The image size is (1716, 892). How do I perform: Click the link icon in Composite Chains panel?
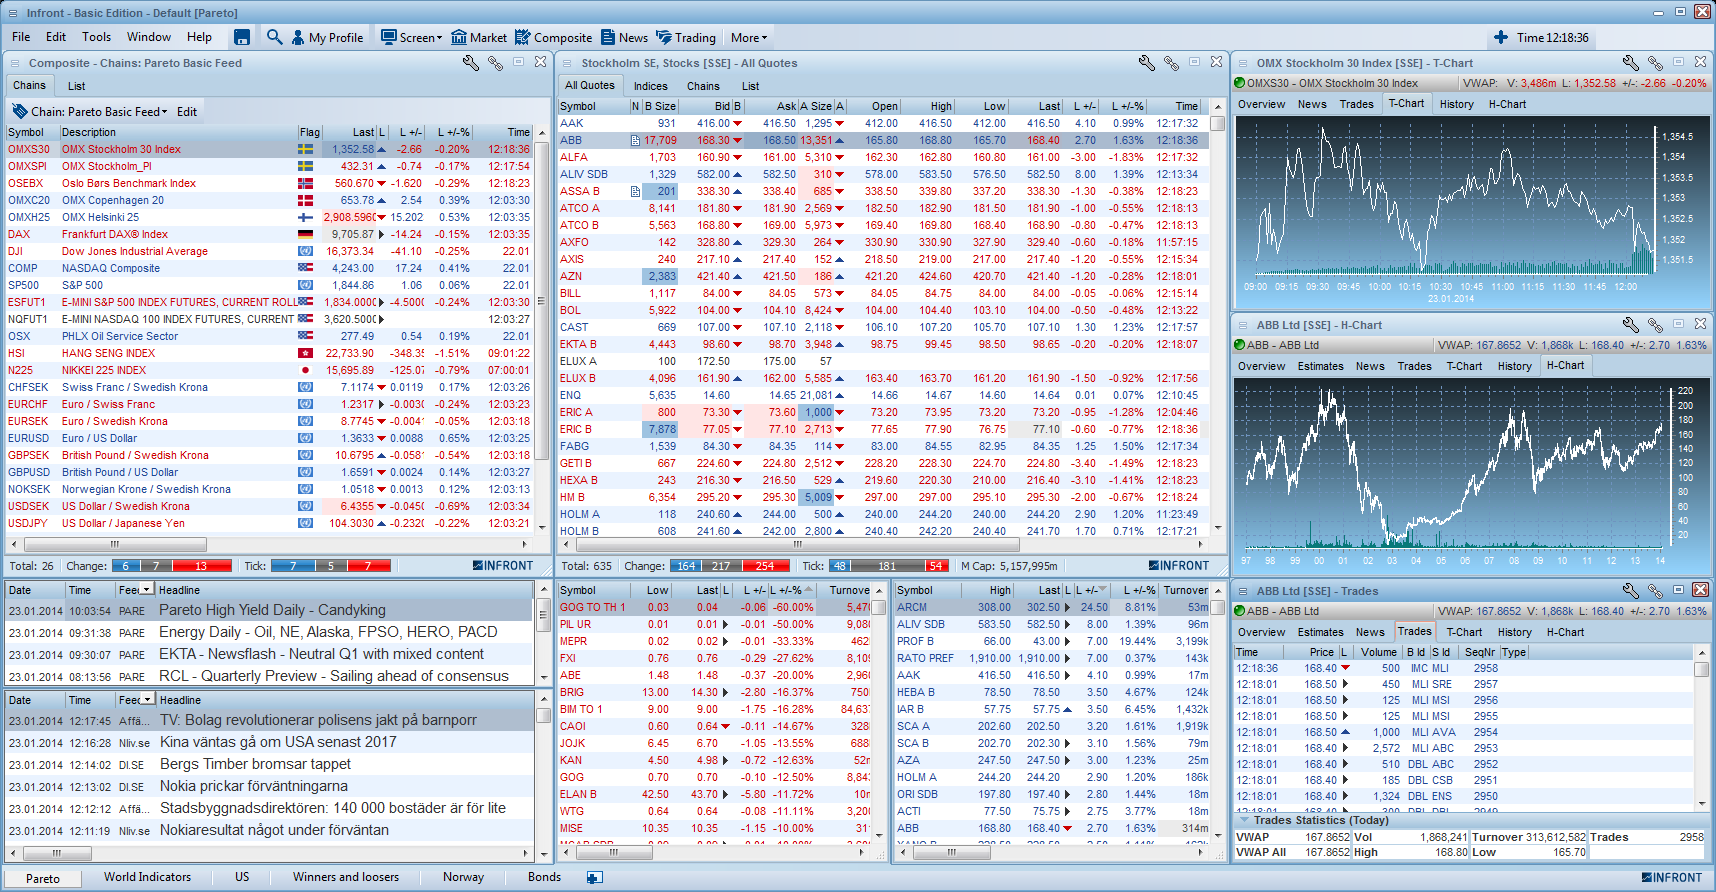495,62
